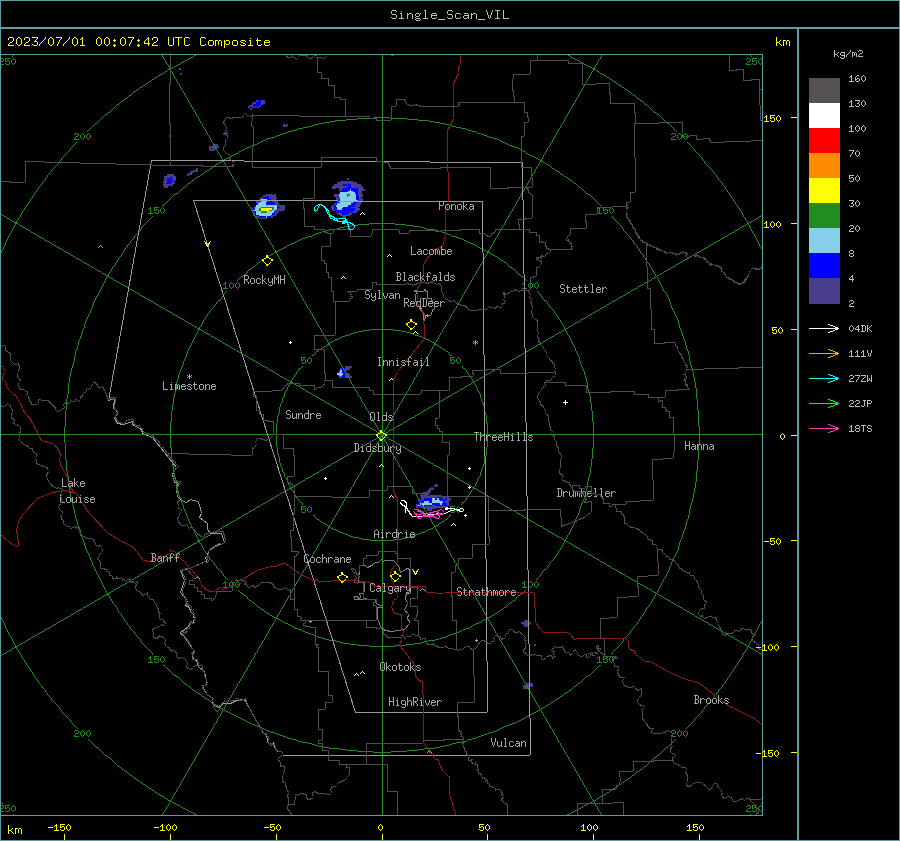Viewport: 900px width, 841px height.
Task: Click the RockyMH label
Action: click(x=264, y=280)
